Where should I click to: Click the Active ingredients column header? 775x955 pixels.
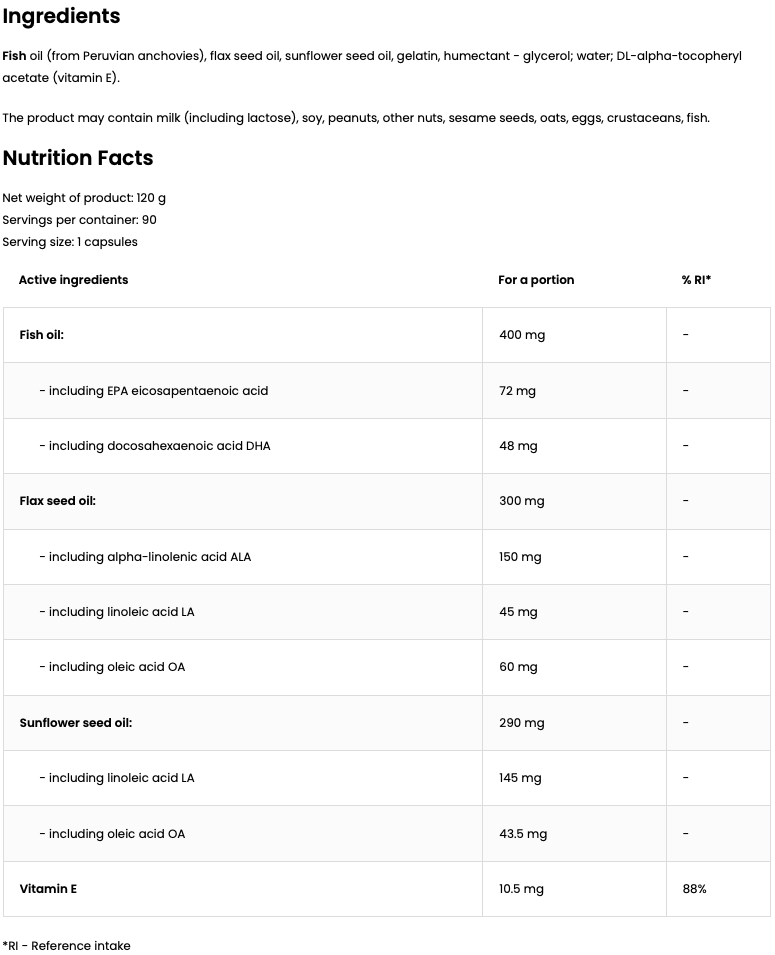tap(73, 280)
